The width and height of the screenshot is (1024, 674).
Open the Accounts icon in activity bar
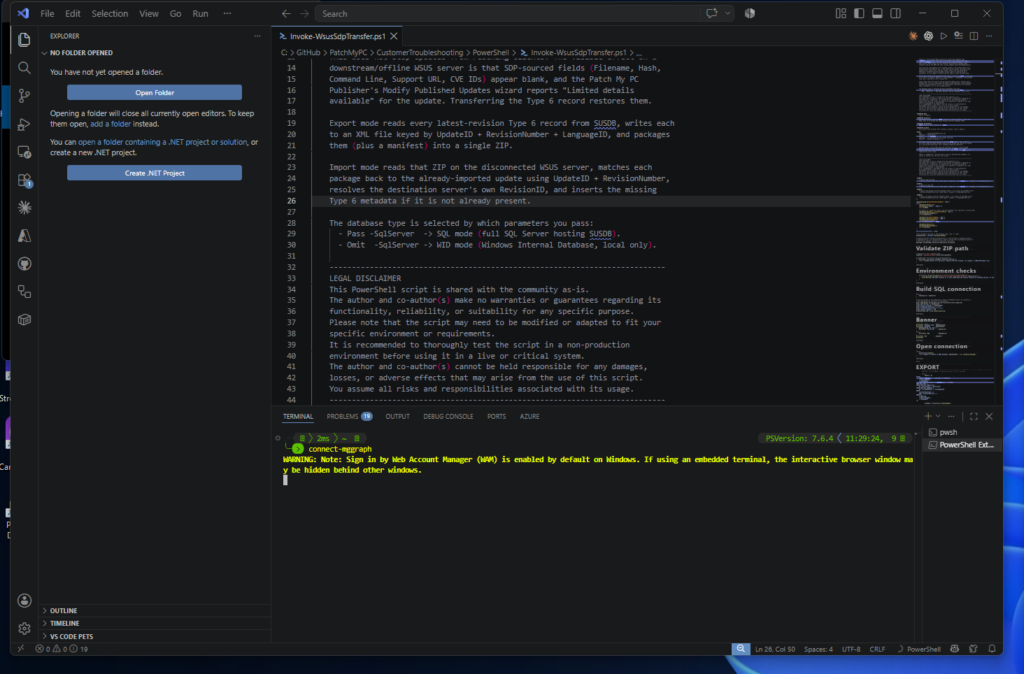click(x=24, y=600)
